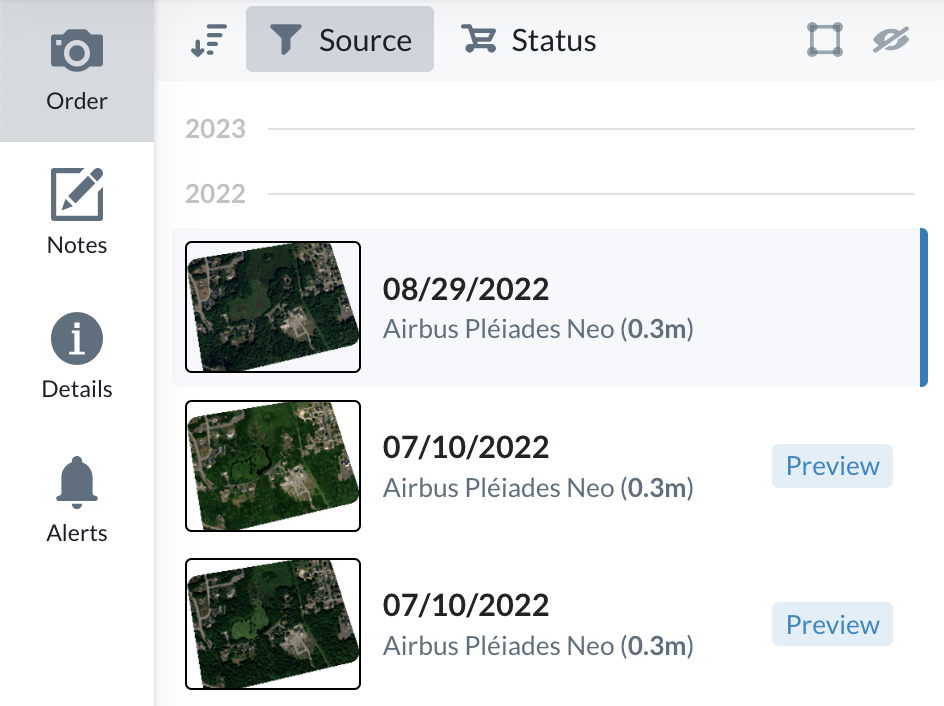
Task: Toggle the crossed-eye visibility icon
Action: (890, 40)
